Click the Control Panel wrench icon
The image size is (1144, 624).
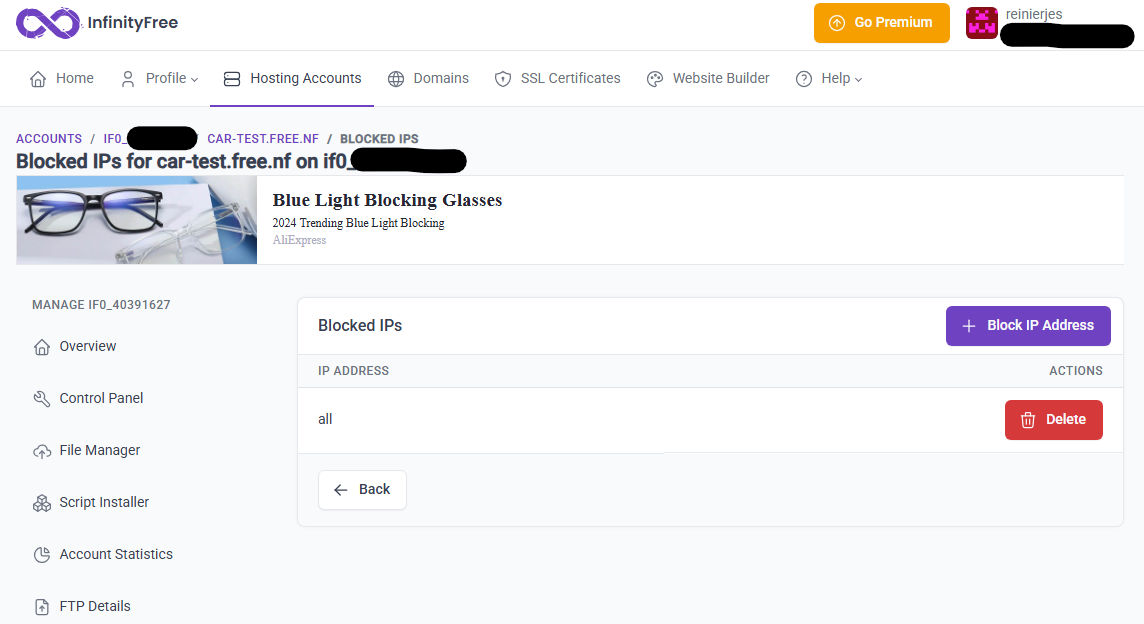(x=42, y=399)
